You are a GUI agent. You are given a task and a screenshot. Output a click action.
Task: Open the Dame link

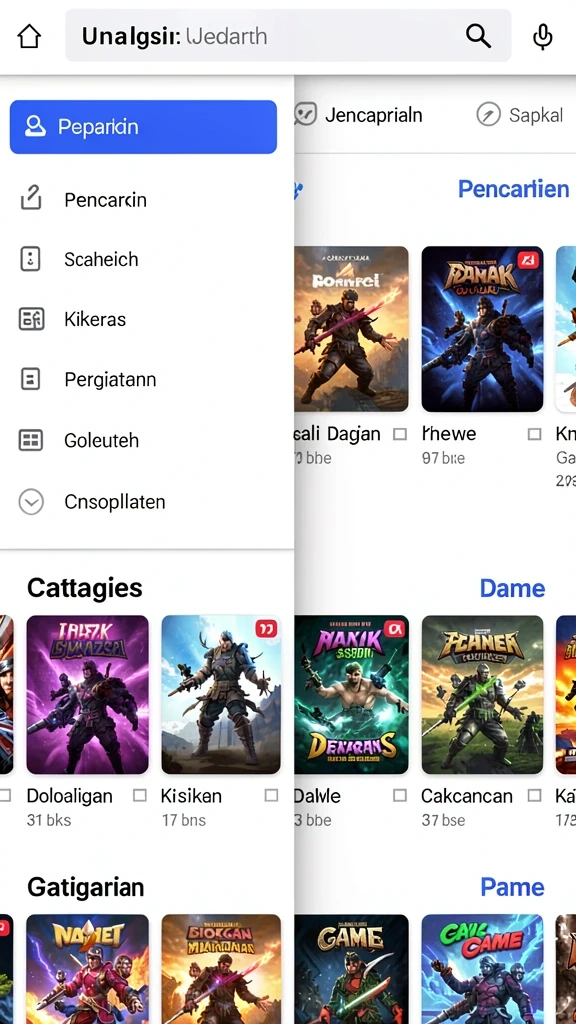tap(512, 588)
